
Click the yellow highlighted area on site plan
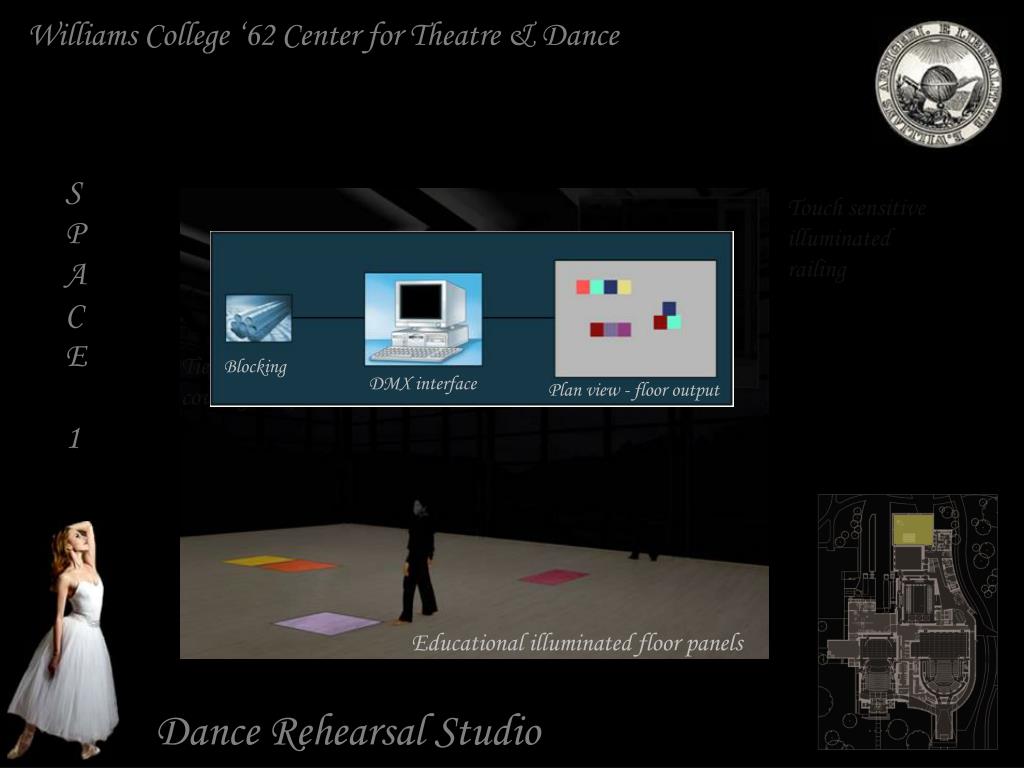pyautogui.click(x=912, y=529)
